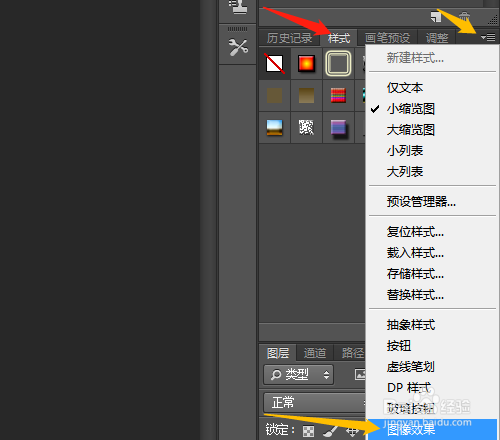
Task: Choose 载入样式... menu entry
Action: 415,253
